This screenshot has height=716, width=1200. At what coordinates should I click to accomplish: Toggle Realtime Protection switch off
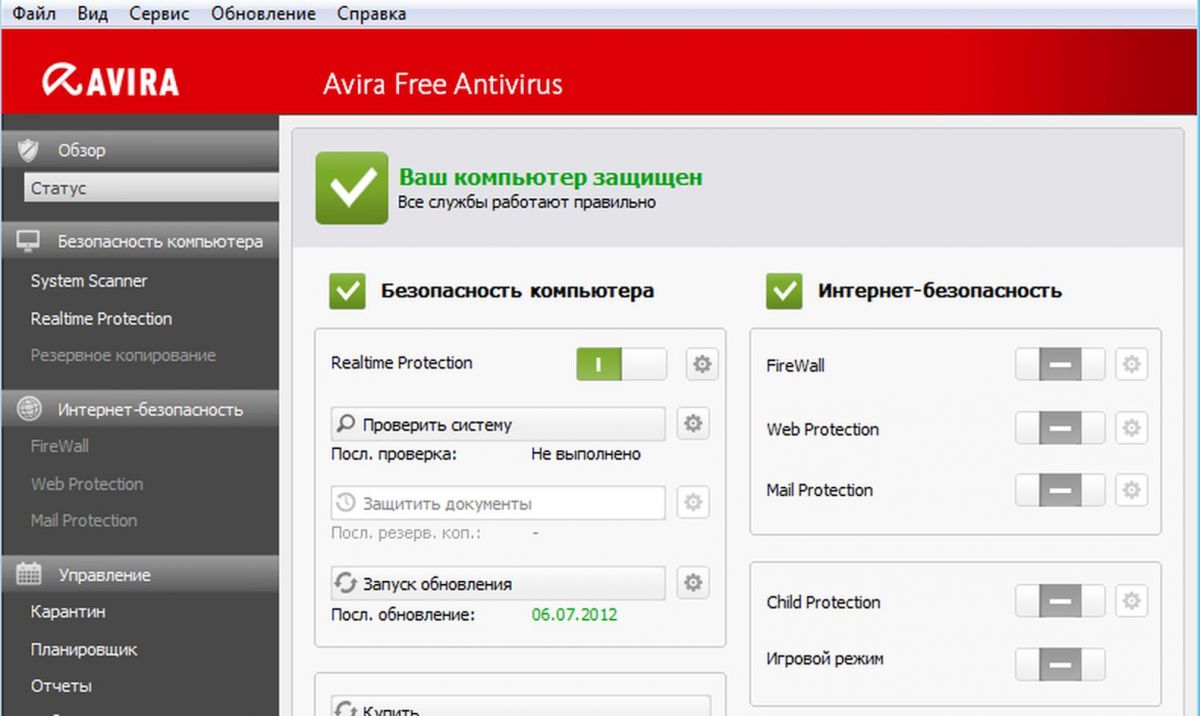coord(621,364)
